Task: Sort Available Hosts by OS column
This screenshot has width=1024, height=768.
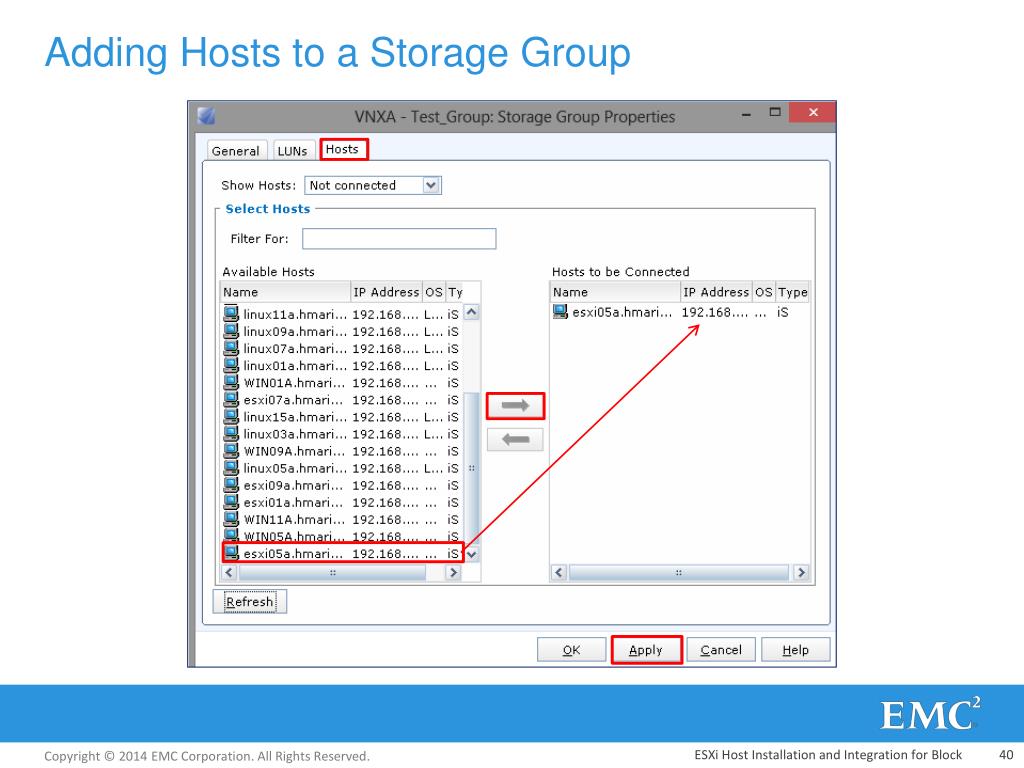Action: click(434, 292)
